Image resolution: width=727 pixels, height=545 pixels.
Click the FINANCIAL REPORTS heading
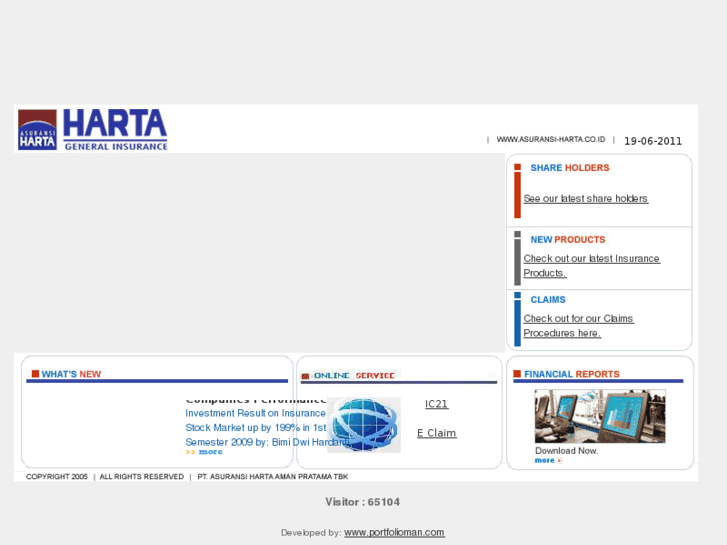tap(571, 374)
